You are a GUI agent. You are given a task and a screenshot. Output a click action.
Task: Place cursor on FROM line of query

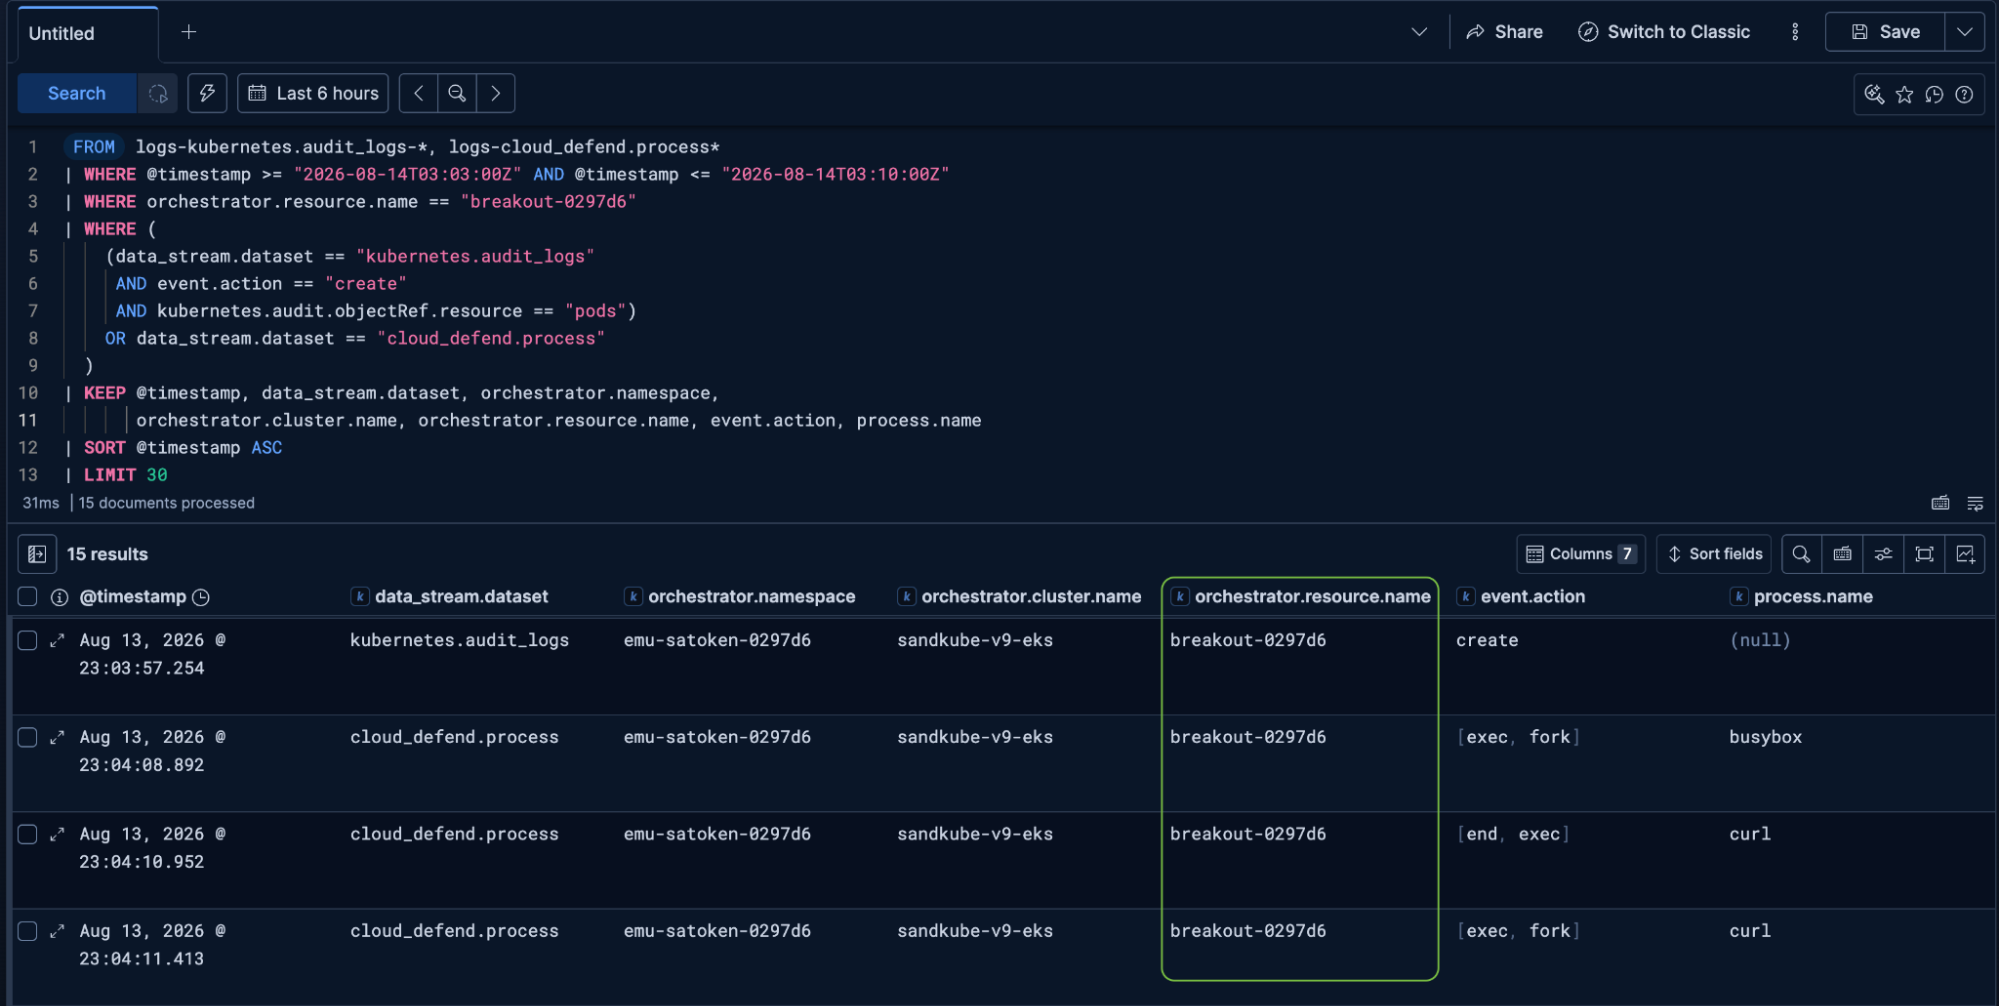click(x=396, y=147)
